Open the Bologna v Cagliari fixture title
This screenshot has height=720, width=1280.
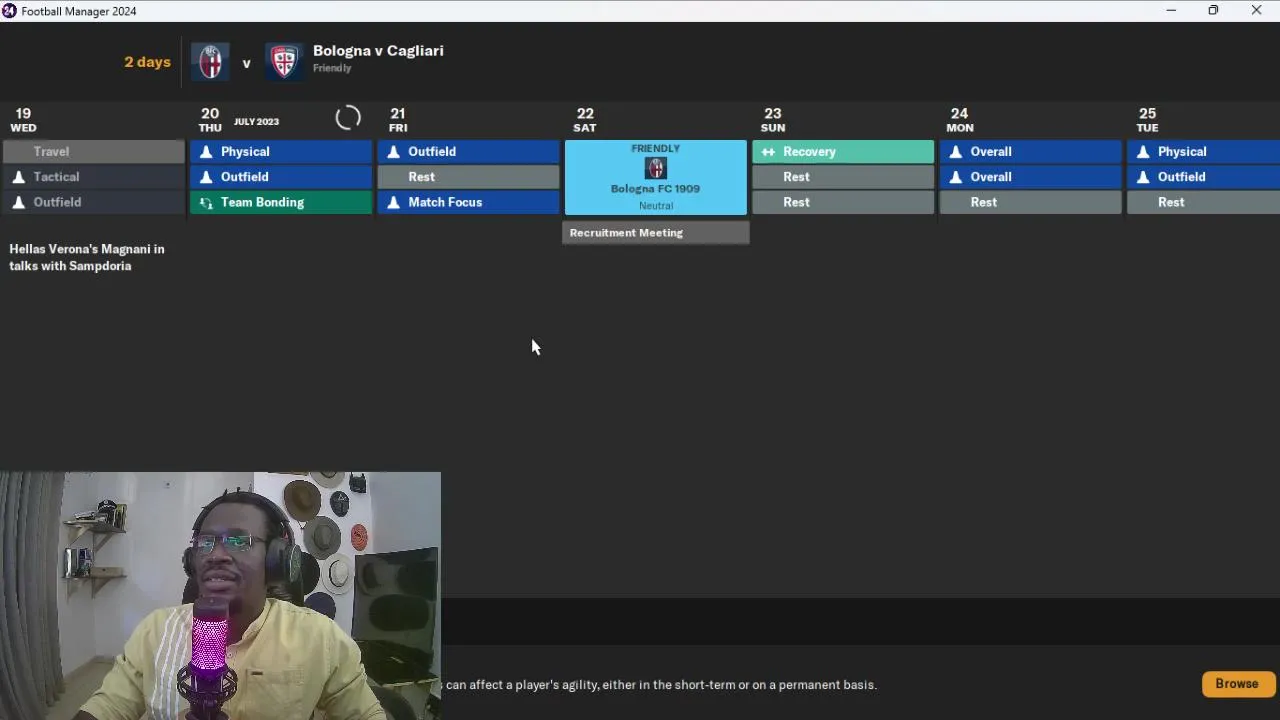[x=378, y=51]
